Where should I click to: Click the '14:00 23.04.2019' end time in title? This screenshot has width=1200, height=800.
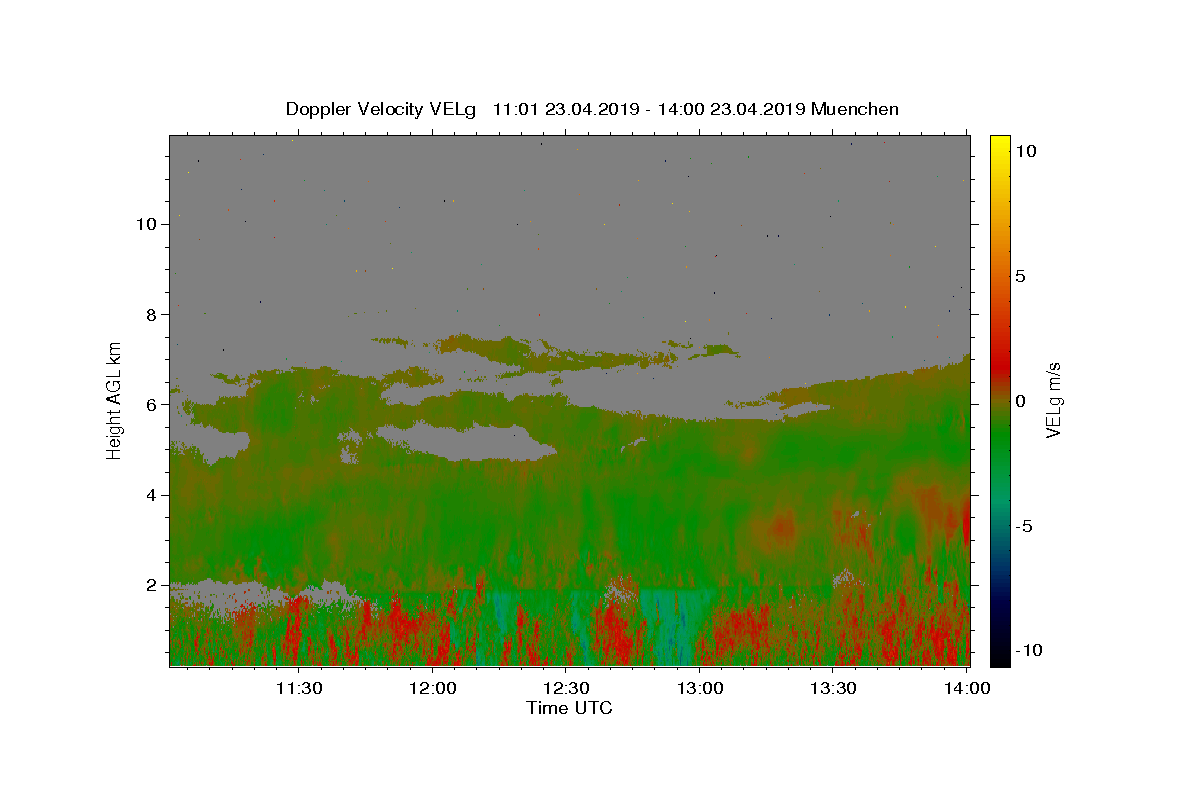coord(732,109)
